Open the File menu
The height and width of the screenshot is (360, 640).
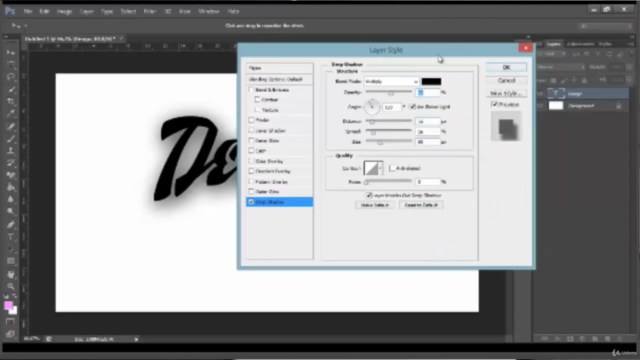pyautogui.click(x=28, y=11)
